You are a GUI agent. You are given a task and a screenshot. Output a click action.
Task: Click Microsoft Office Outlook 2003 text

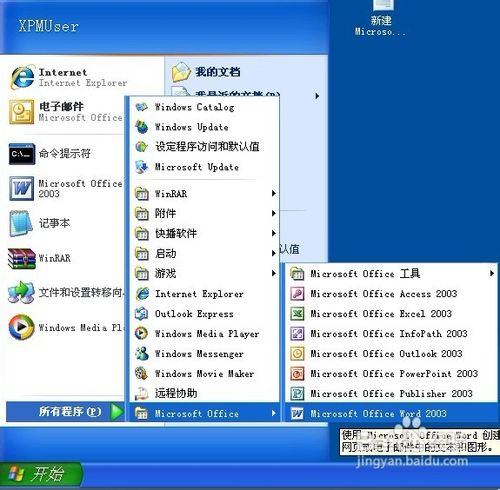386,354
